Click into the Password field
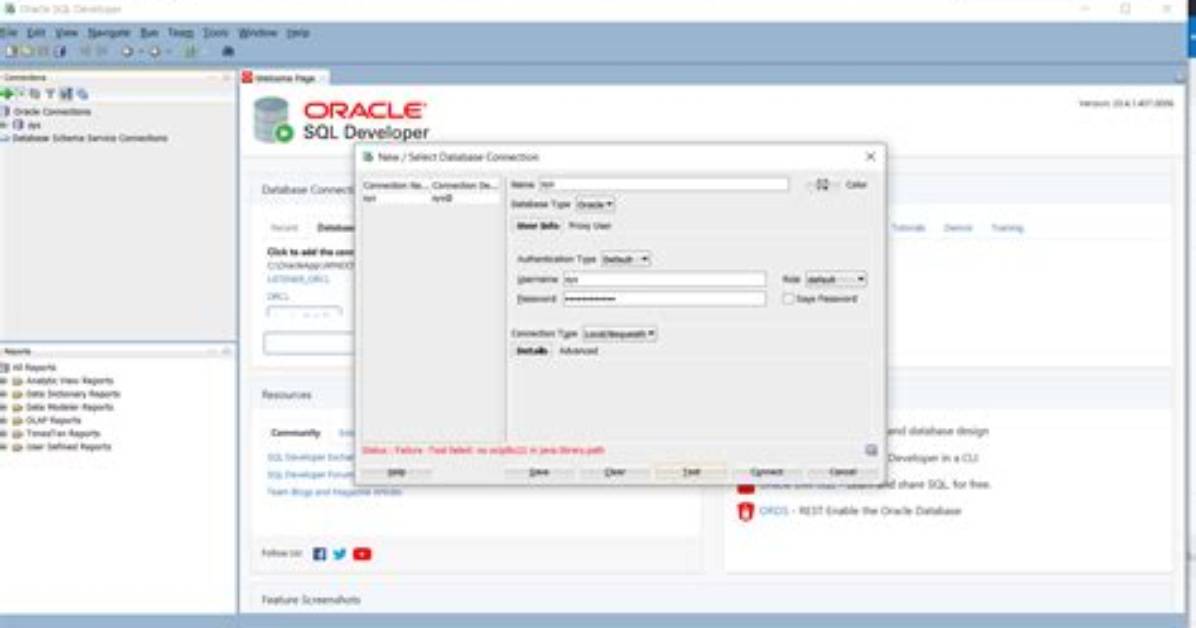 click(664, 299)
